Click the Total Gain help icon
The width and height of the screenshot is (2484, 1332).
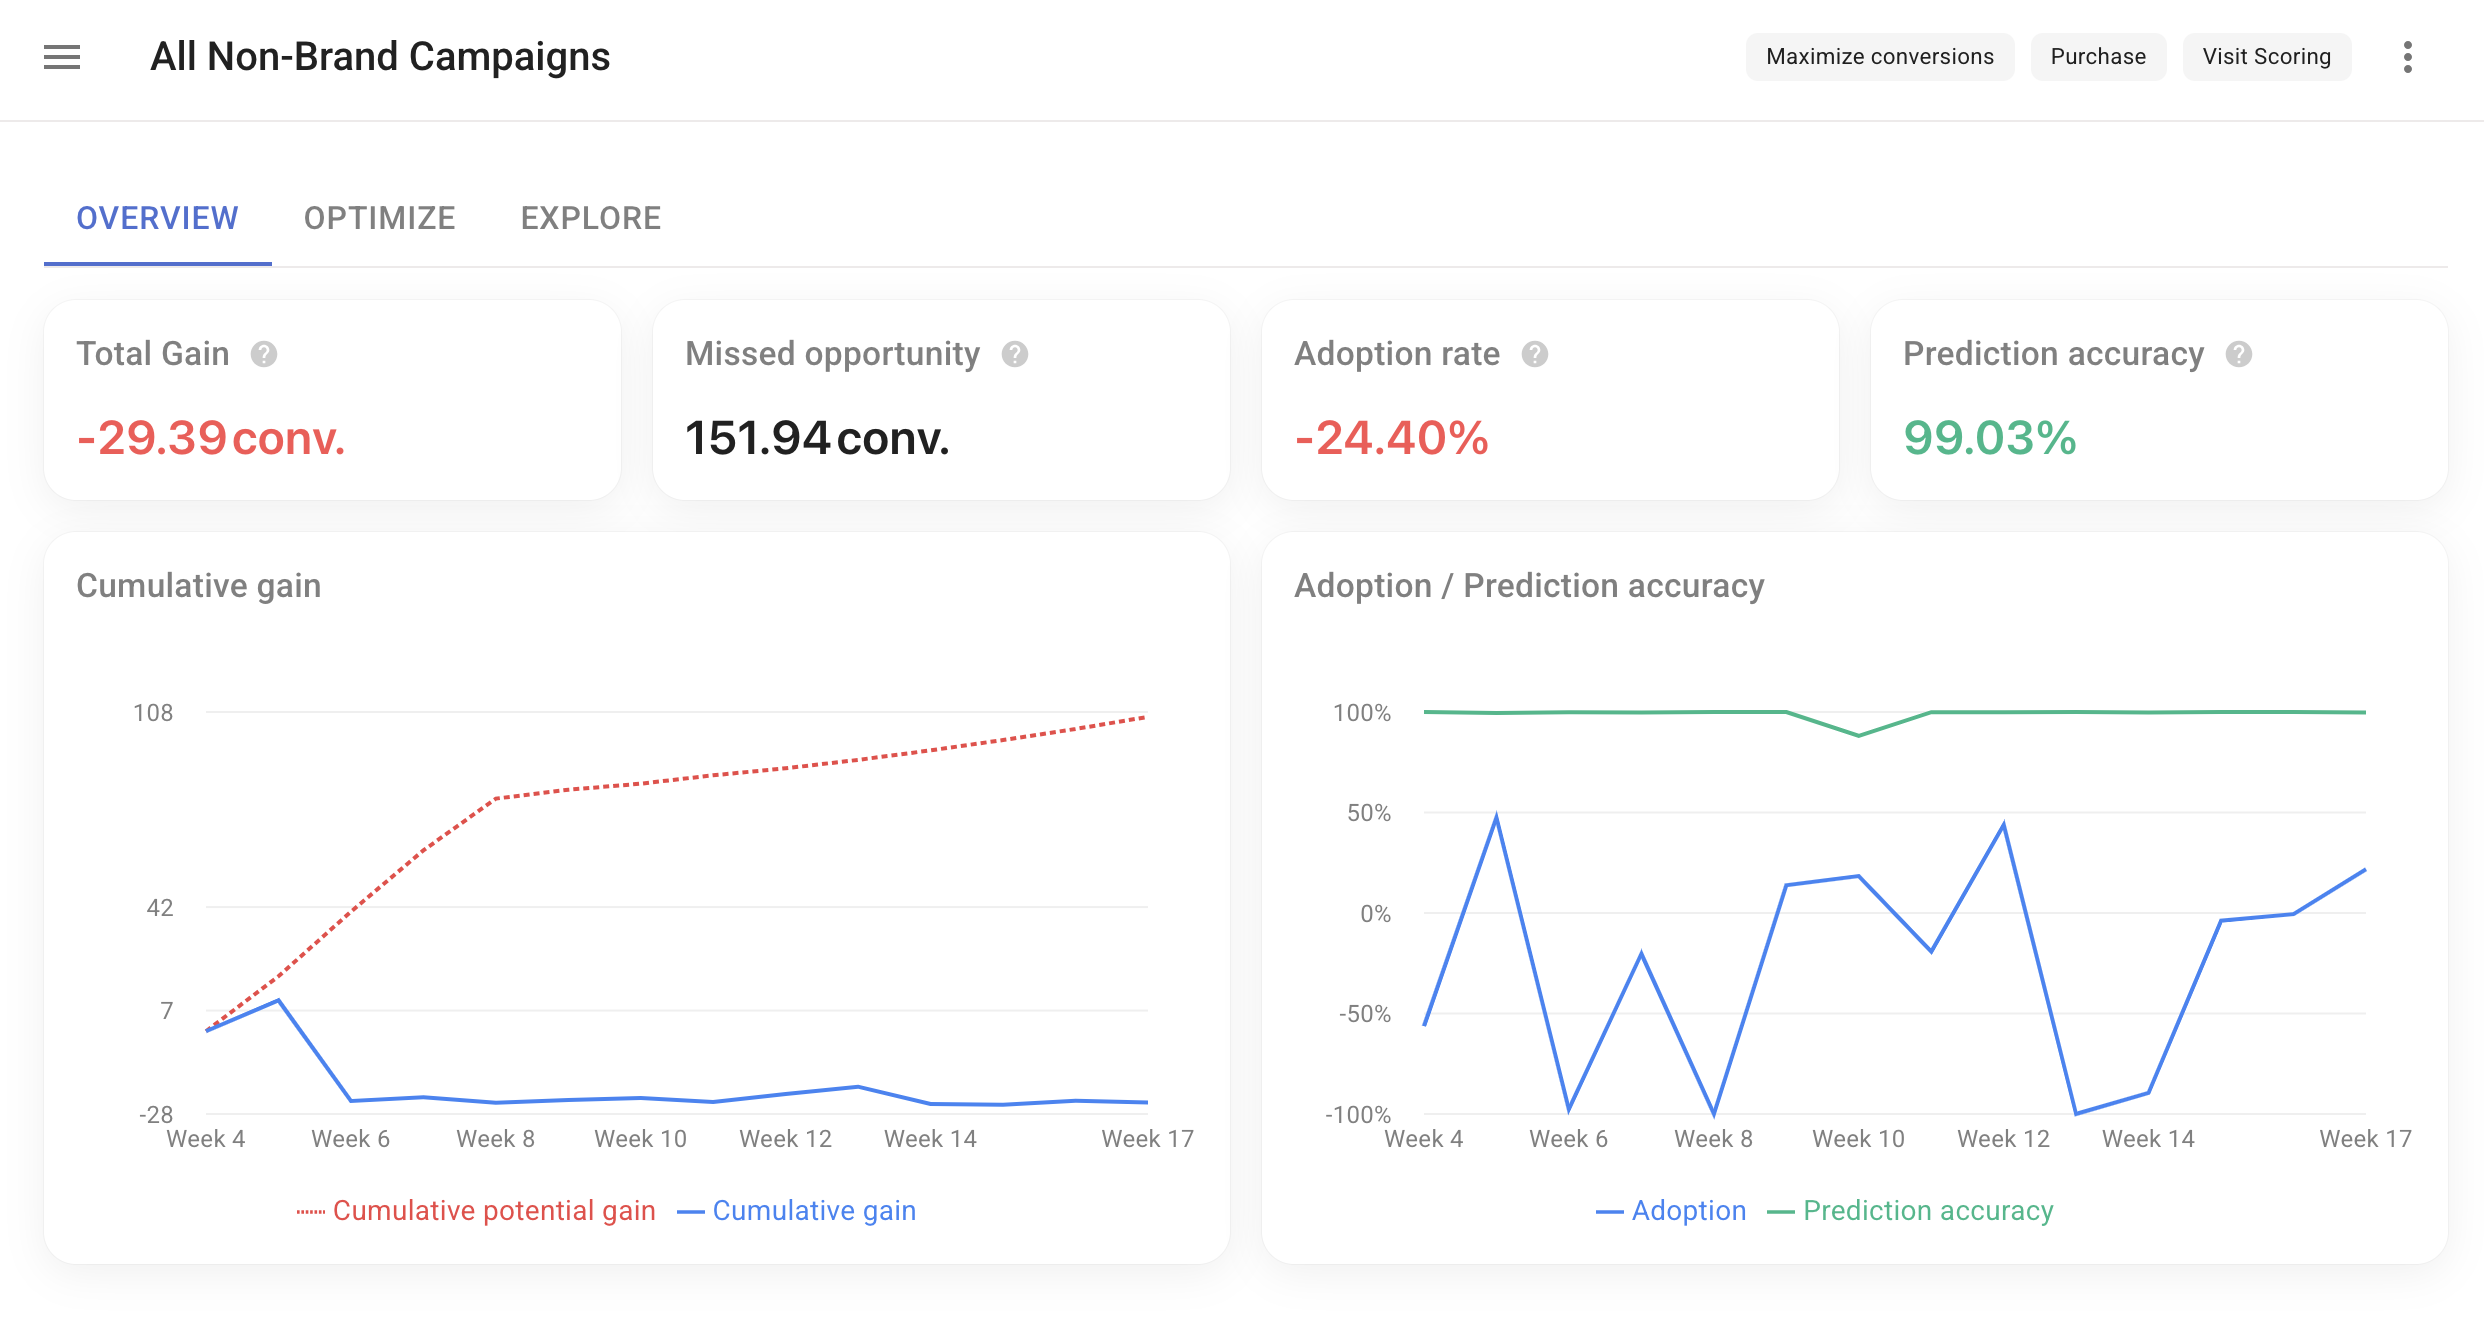[264, 353]
